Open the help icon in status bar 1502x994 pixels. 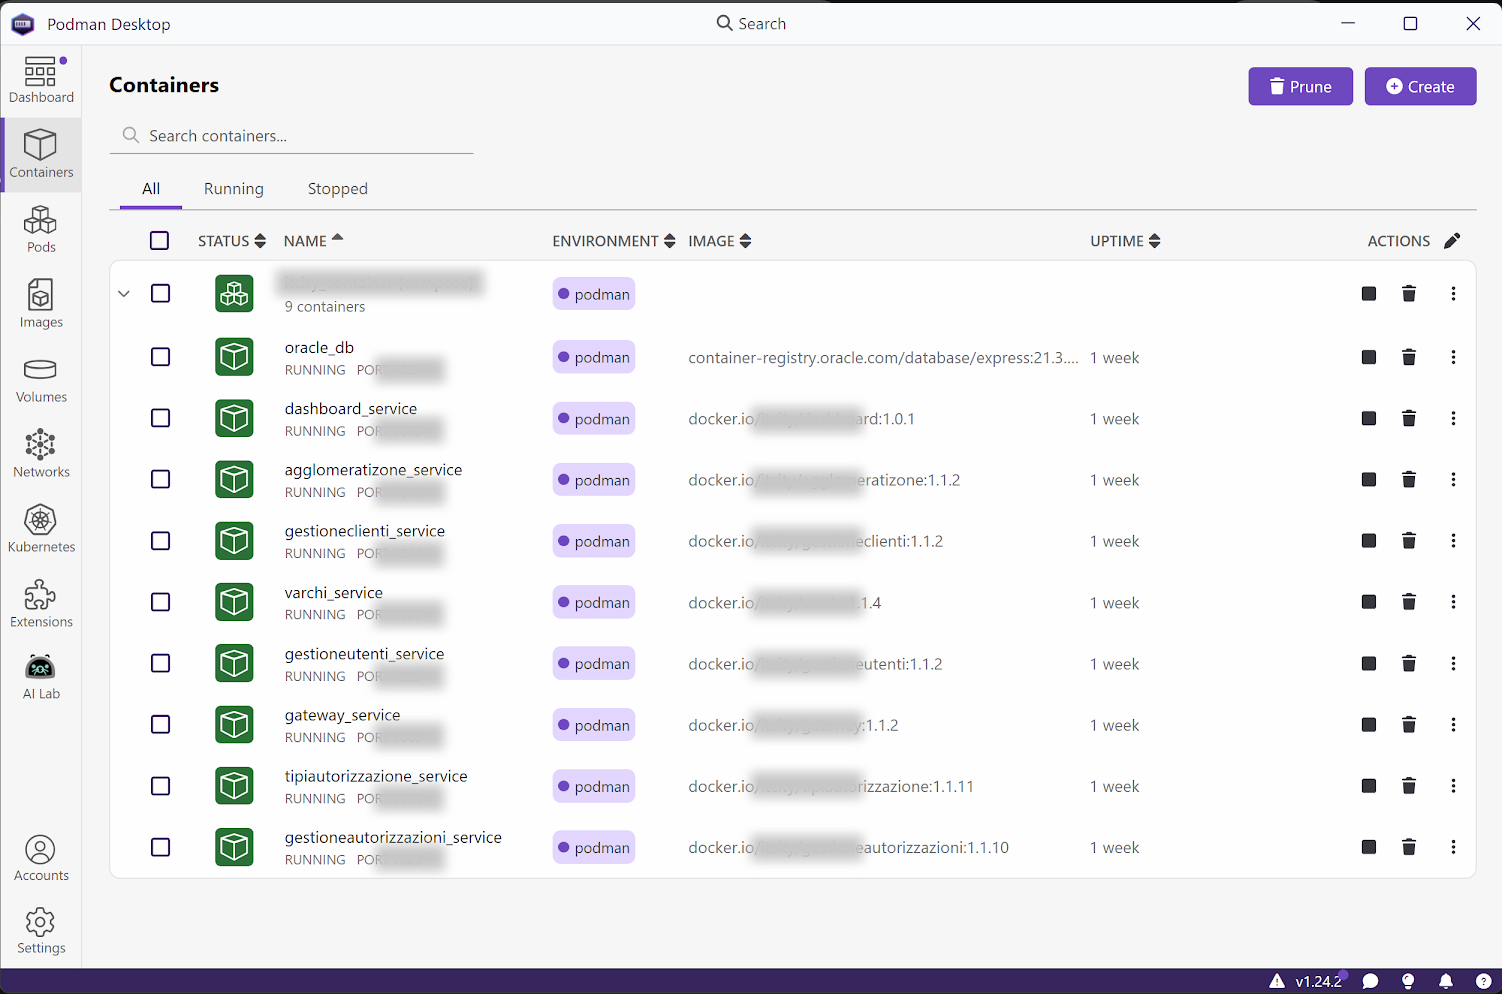[1484, 981]
